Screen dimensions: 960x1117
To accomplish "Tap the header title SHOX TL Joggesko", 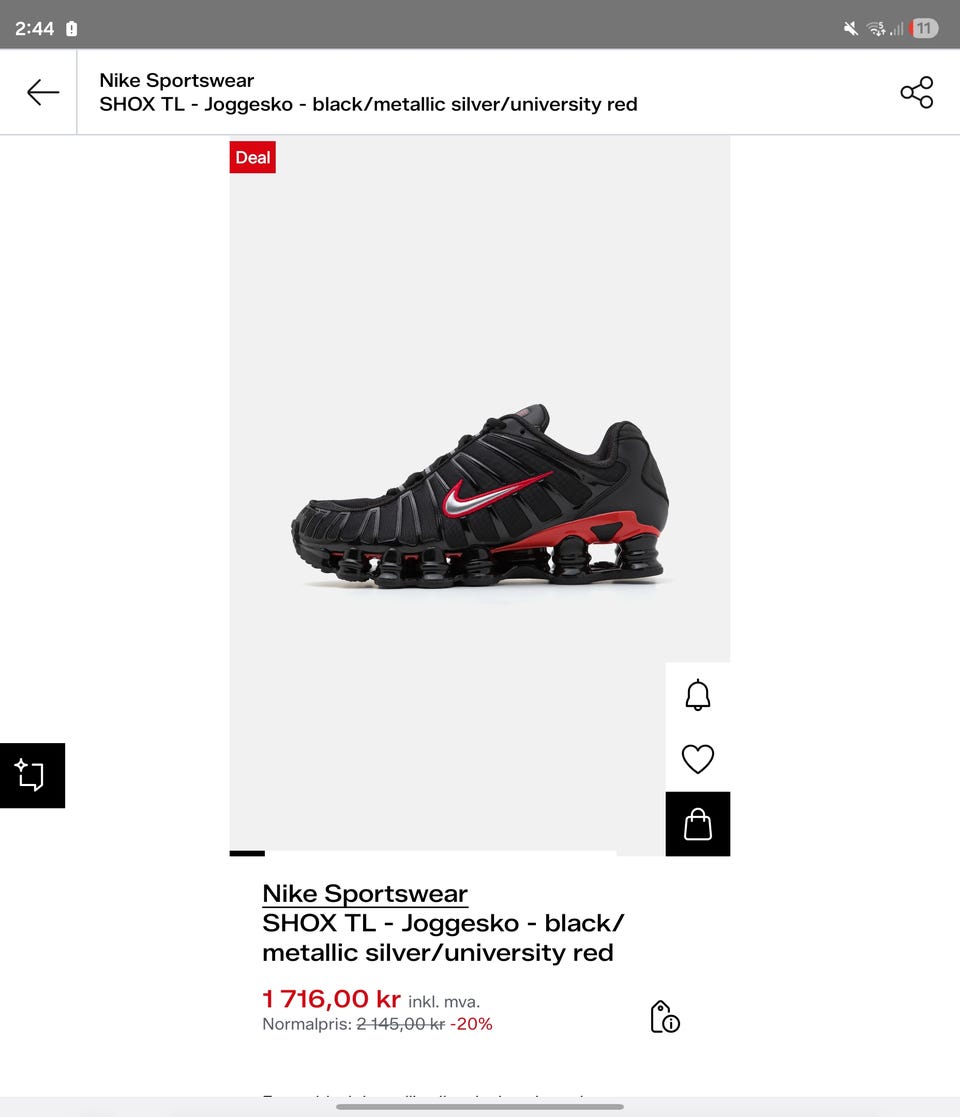I will [368, 104].
